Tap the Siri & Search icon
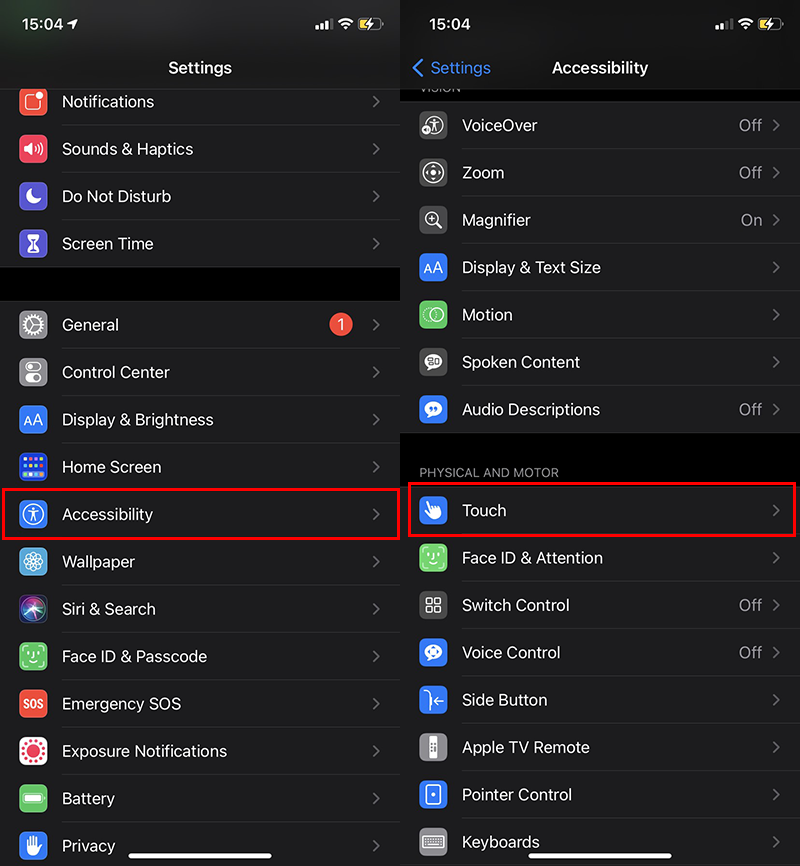This screenshot has height=866, width=800. 33,609
